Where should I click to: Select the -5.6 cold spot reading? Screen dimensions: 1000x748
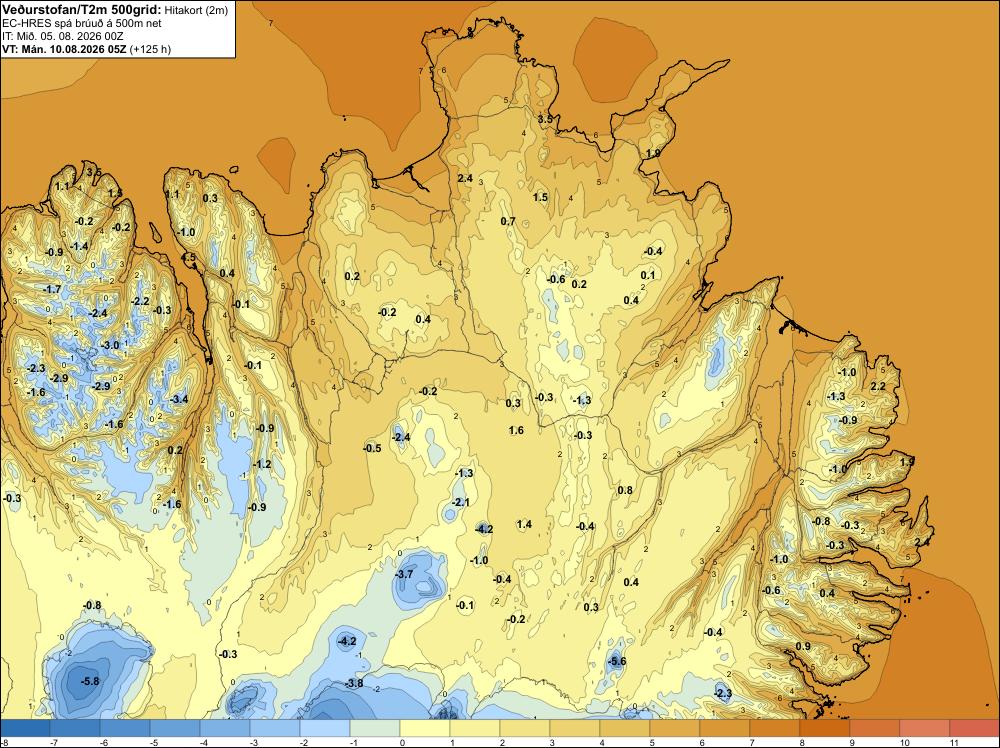pyautogui.click(x=617, y=661)
